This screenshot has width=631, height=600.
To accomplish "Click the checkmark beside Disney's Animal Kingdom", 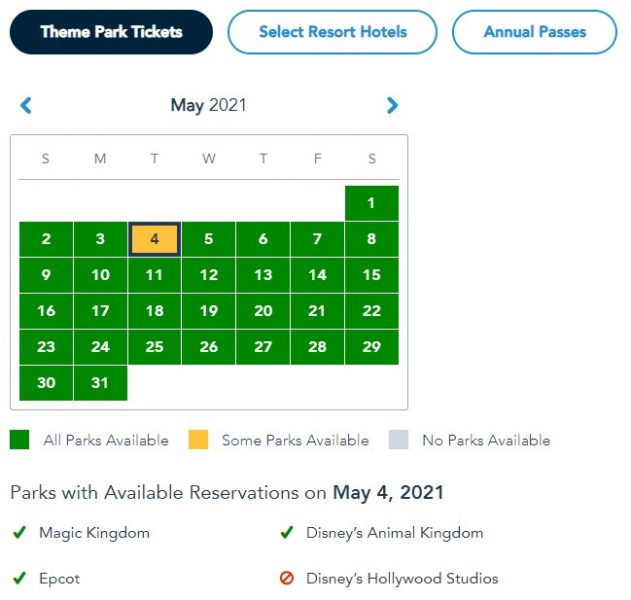I will coord(286,533).
